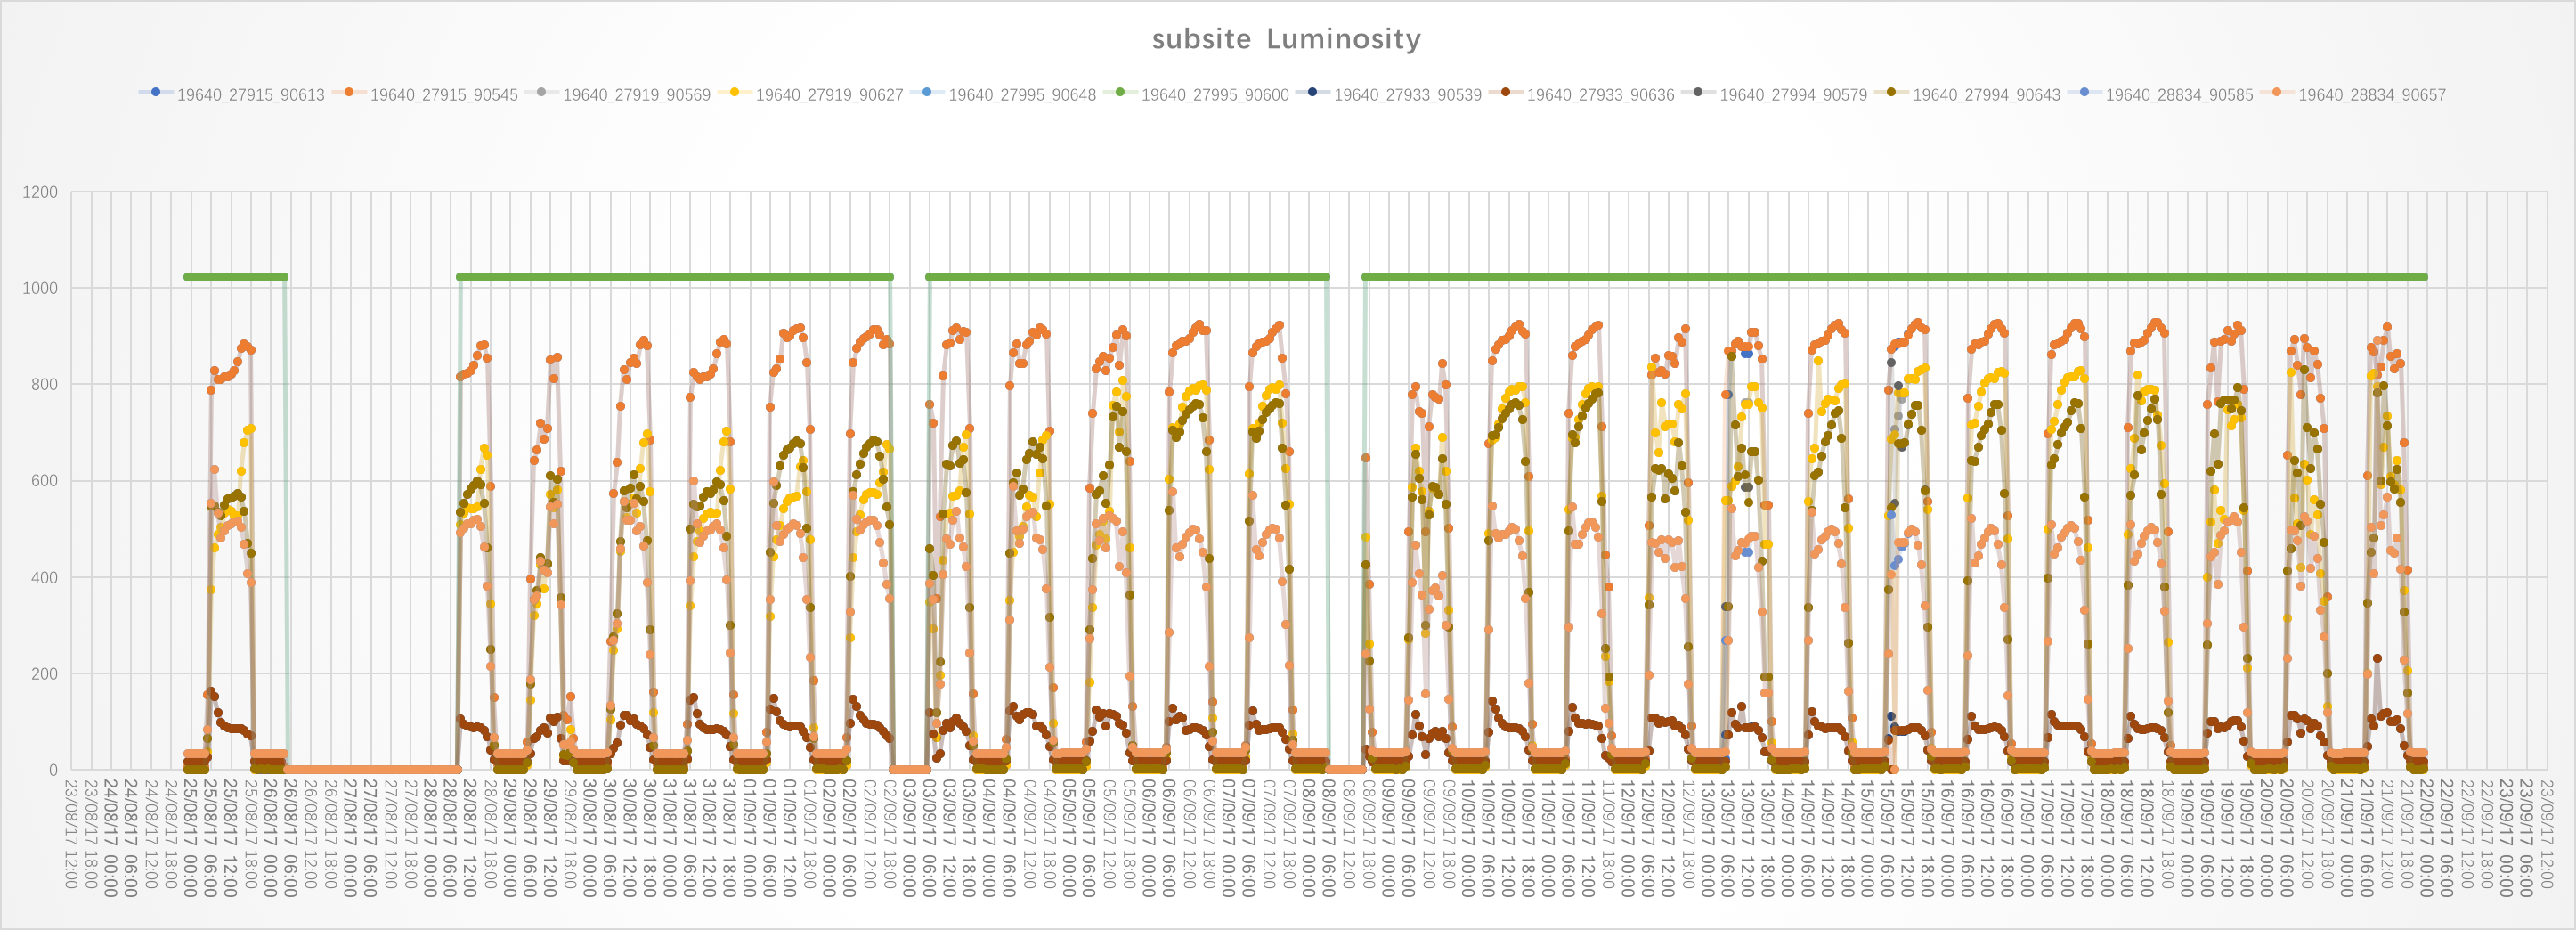2576x930 pixels.
Task: Click x-axis label 01/09/17 00:00
Action: point(750,838)
